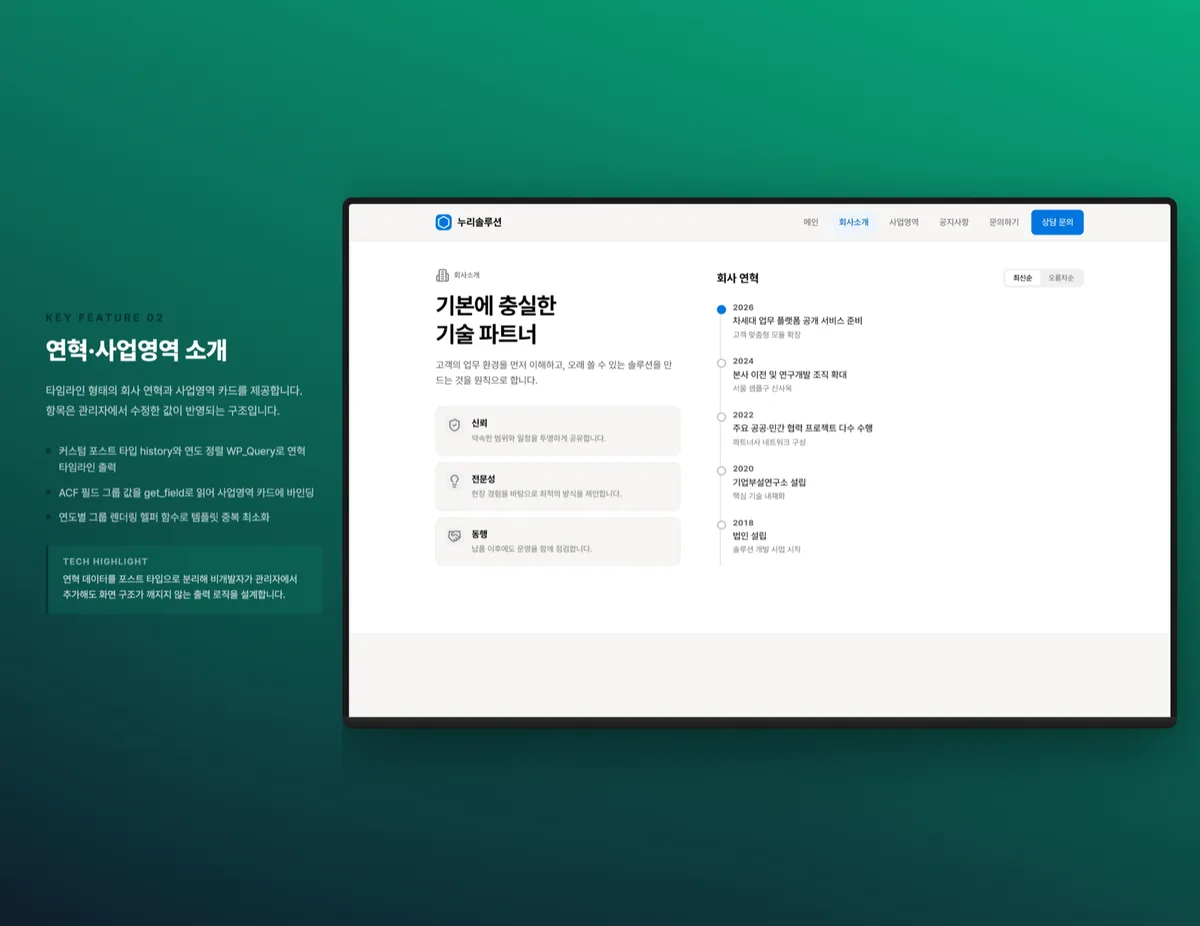Click the 전문성 card title
1200x926 pixels.
click(x=483, y=480)
